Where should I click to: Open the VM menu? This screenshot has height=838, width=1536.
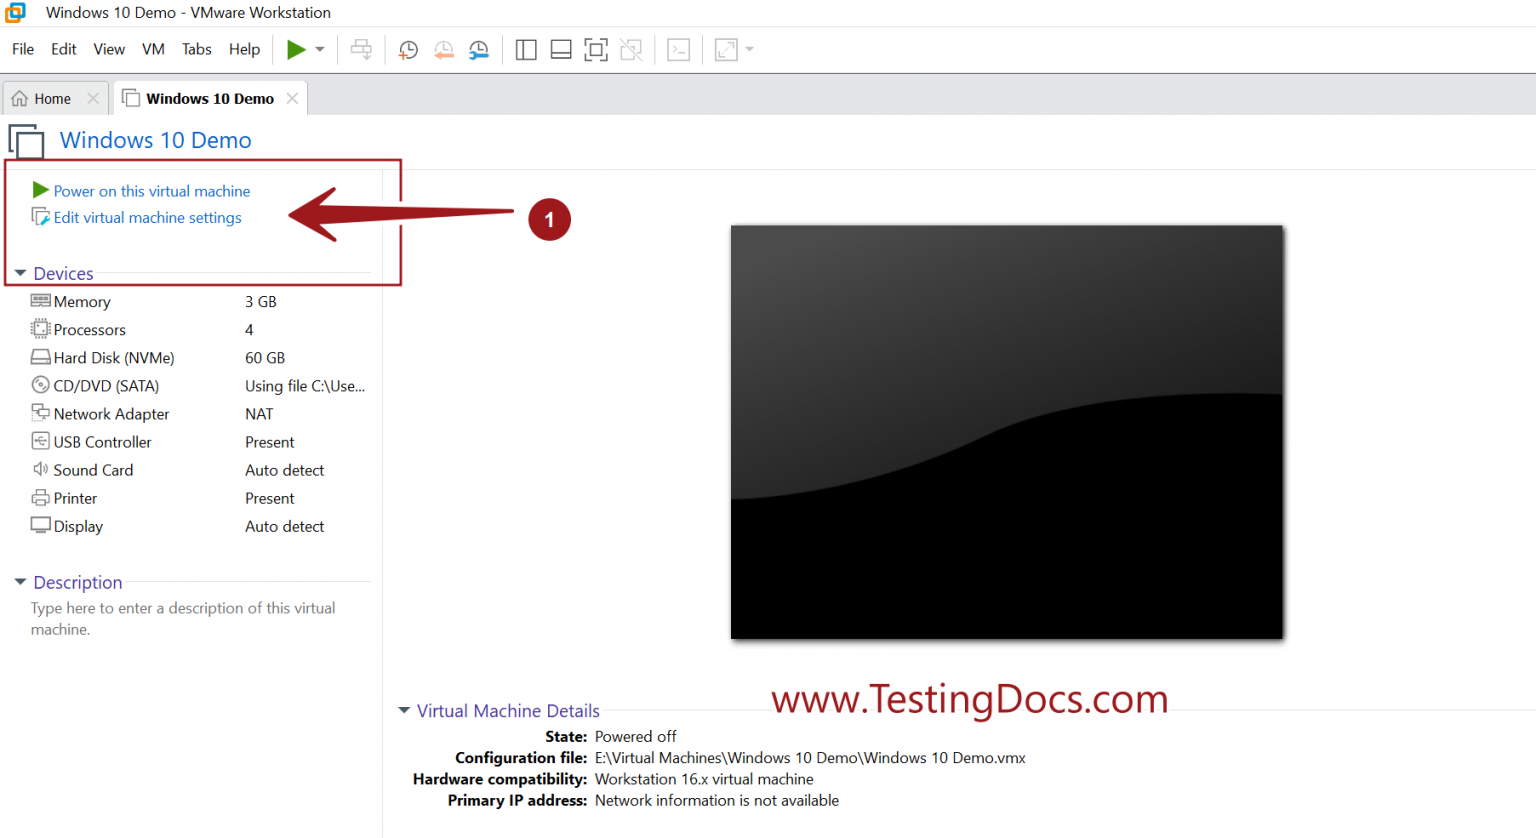(x=153, y=49)
